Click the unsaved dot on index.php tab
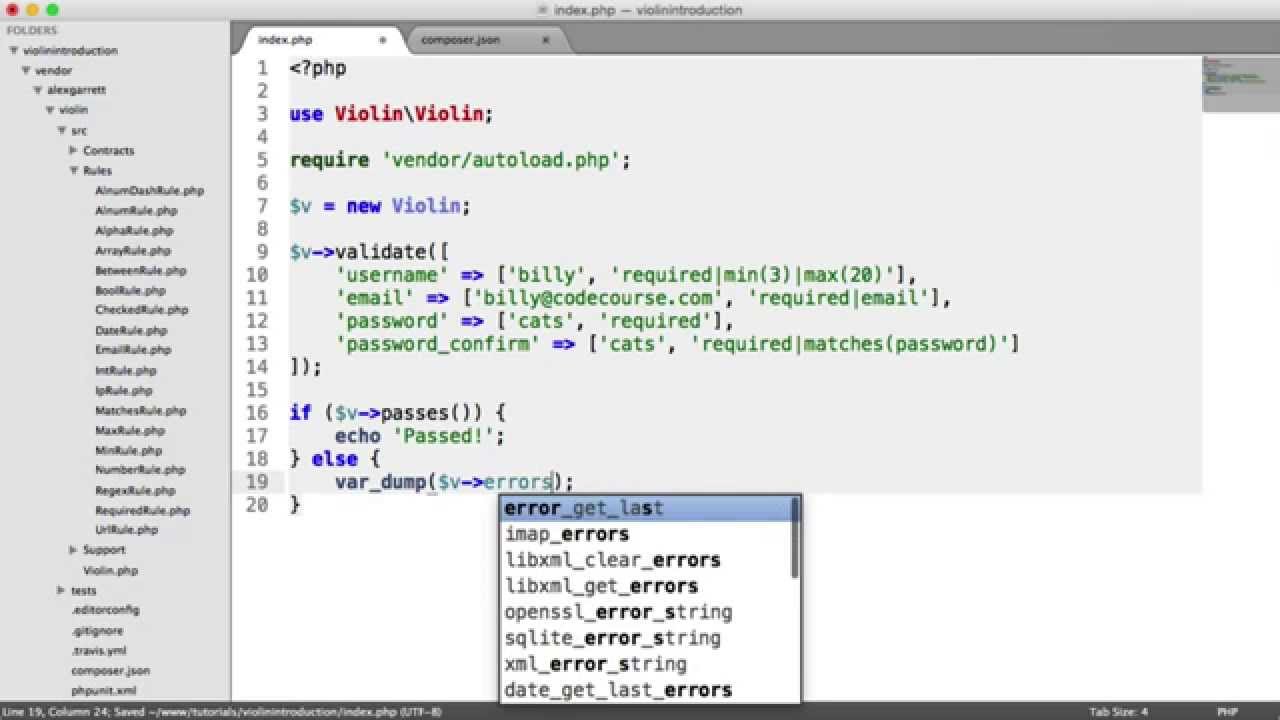1280x720 pixels. (x=382, y=40)
